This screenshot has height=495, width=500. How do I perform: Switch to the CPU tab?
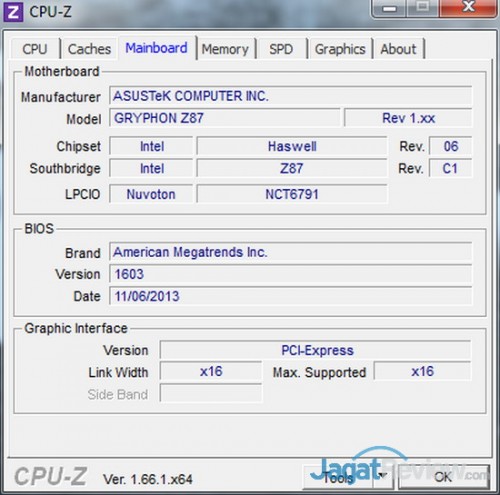[35, 49]
